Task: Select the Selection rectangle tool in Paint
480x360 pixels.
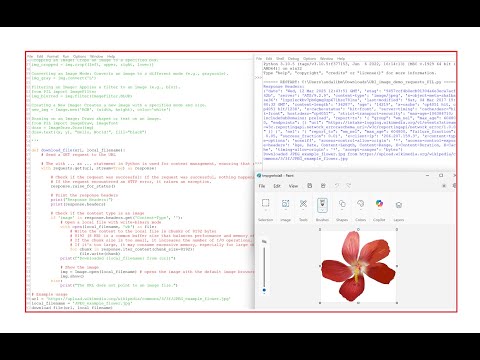Action: point(265,203)
